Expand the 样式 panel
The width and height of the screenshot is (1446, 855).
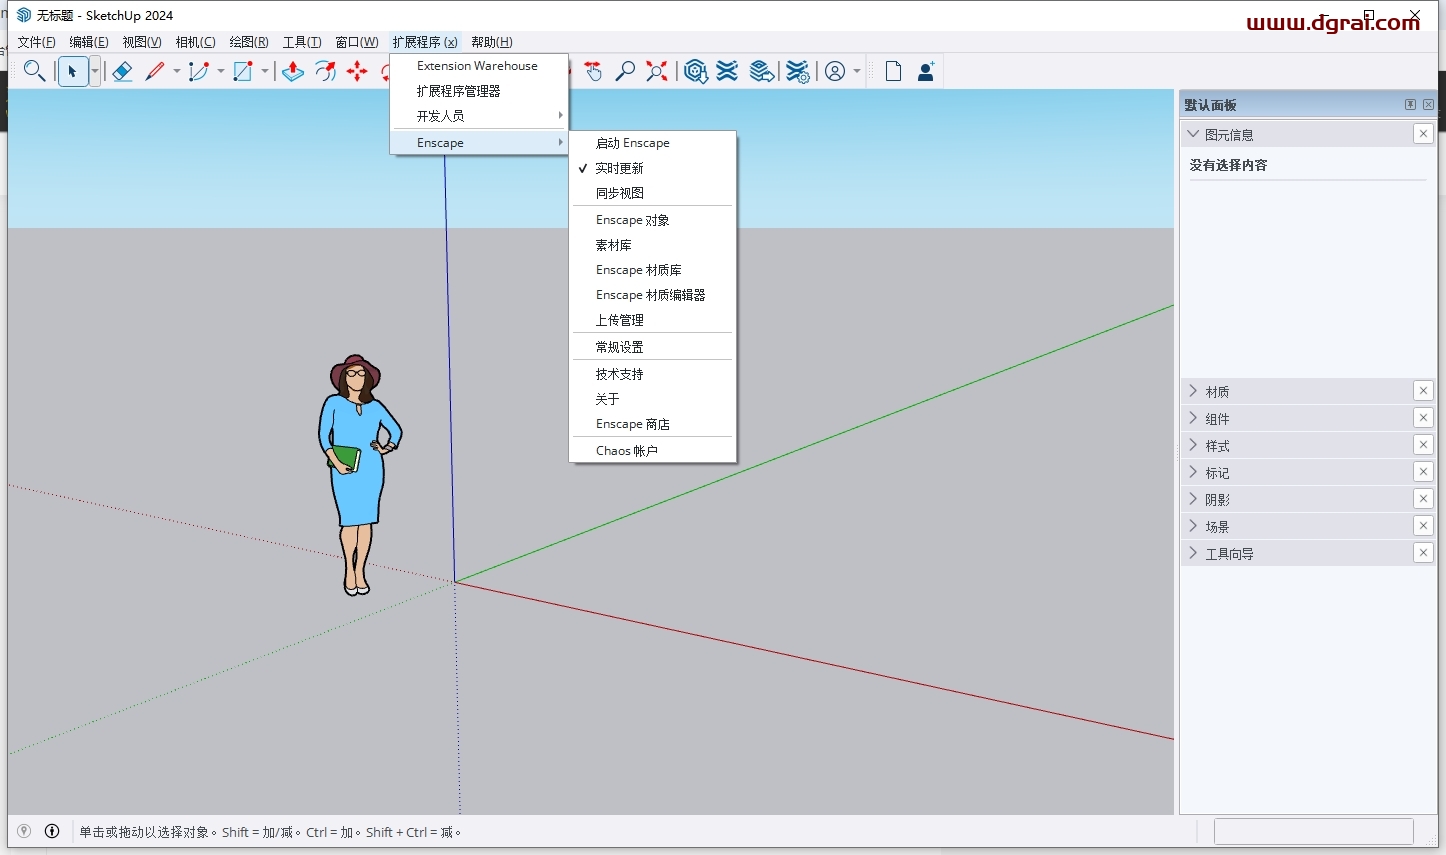coord(1193,445)
